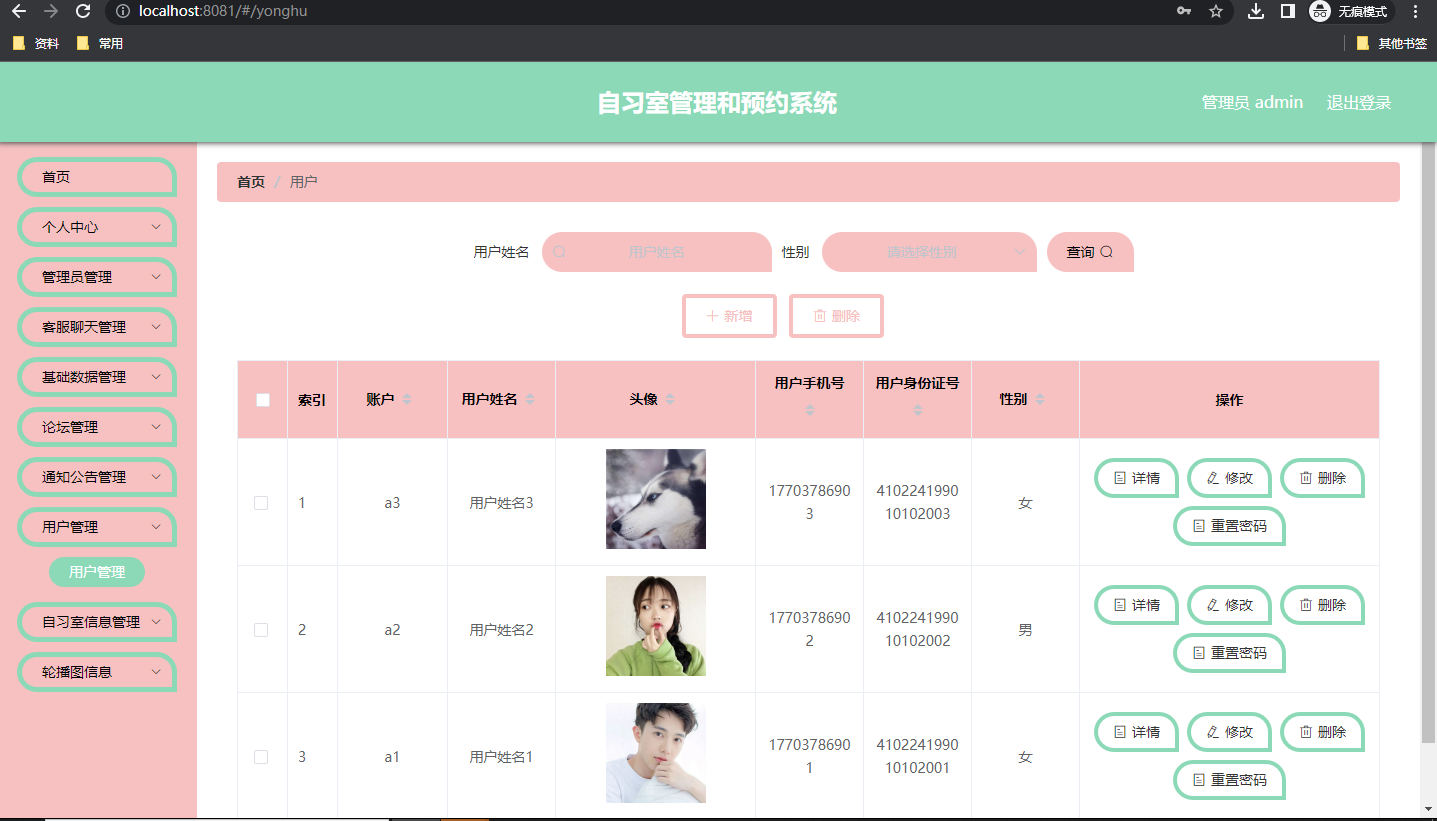Click the site info icon before localhost
This screenshot has width=1437, height=821.
[122, 11]
